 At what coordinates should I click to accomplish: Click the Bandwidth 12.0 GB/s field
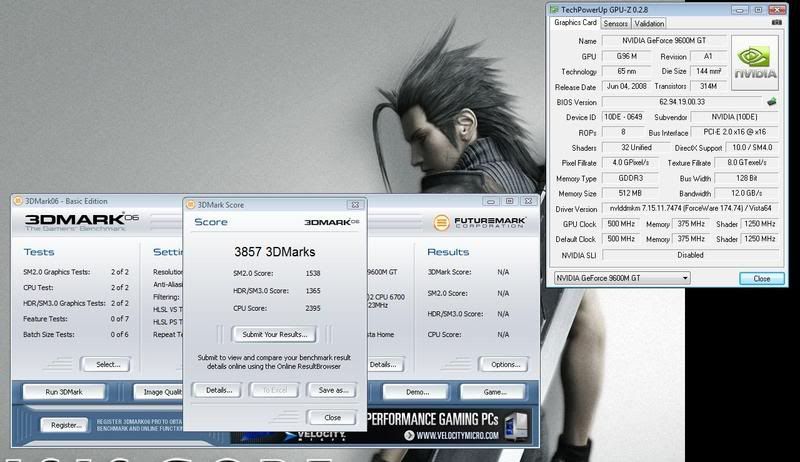(x=746, y=193)
